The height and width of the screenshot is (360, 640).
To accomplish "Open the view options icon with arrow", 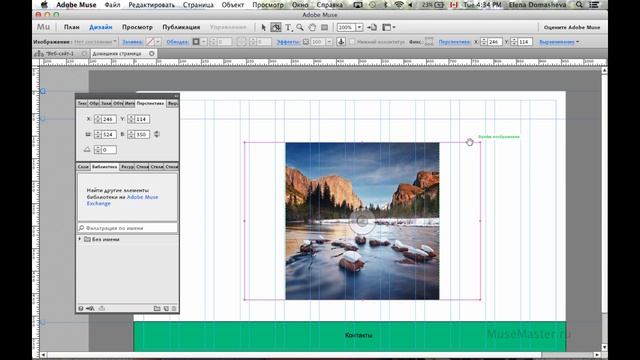I will [x=388, y=27].
